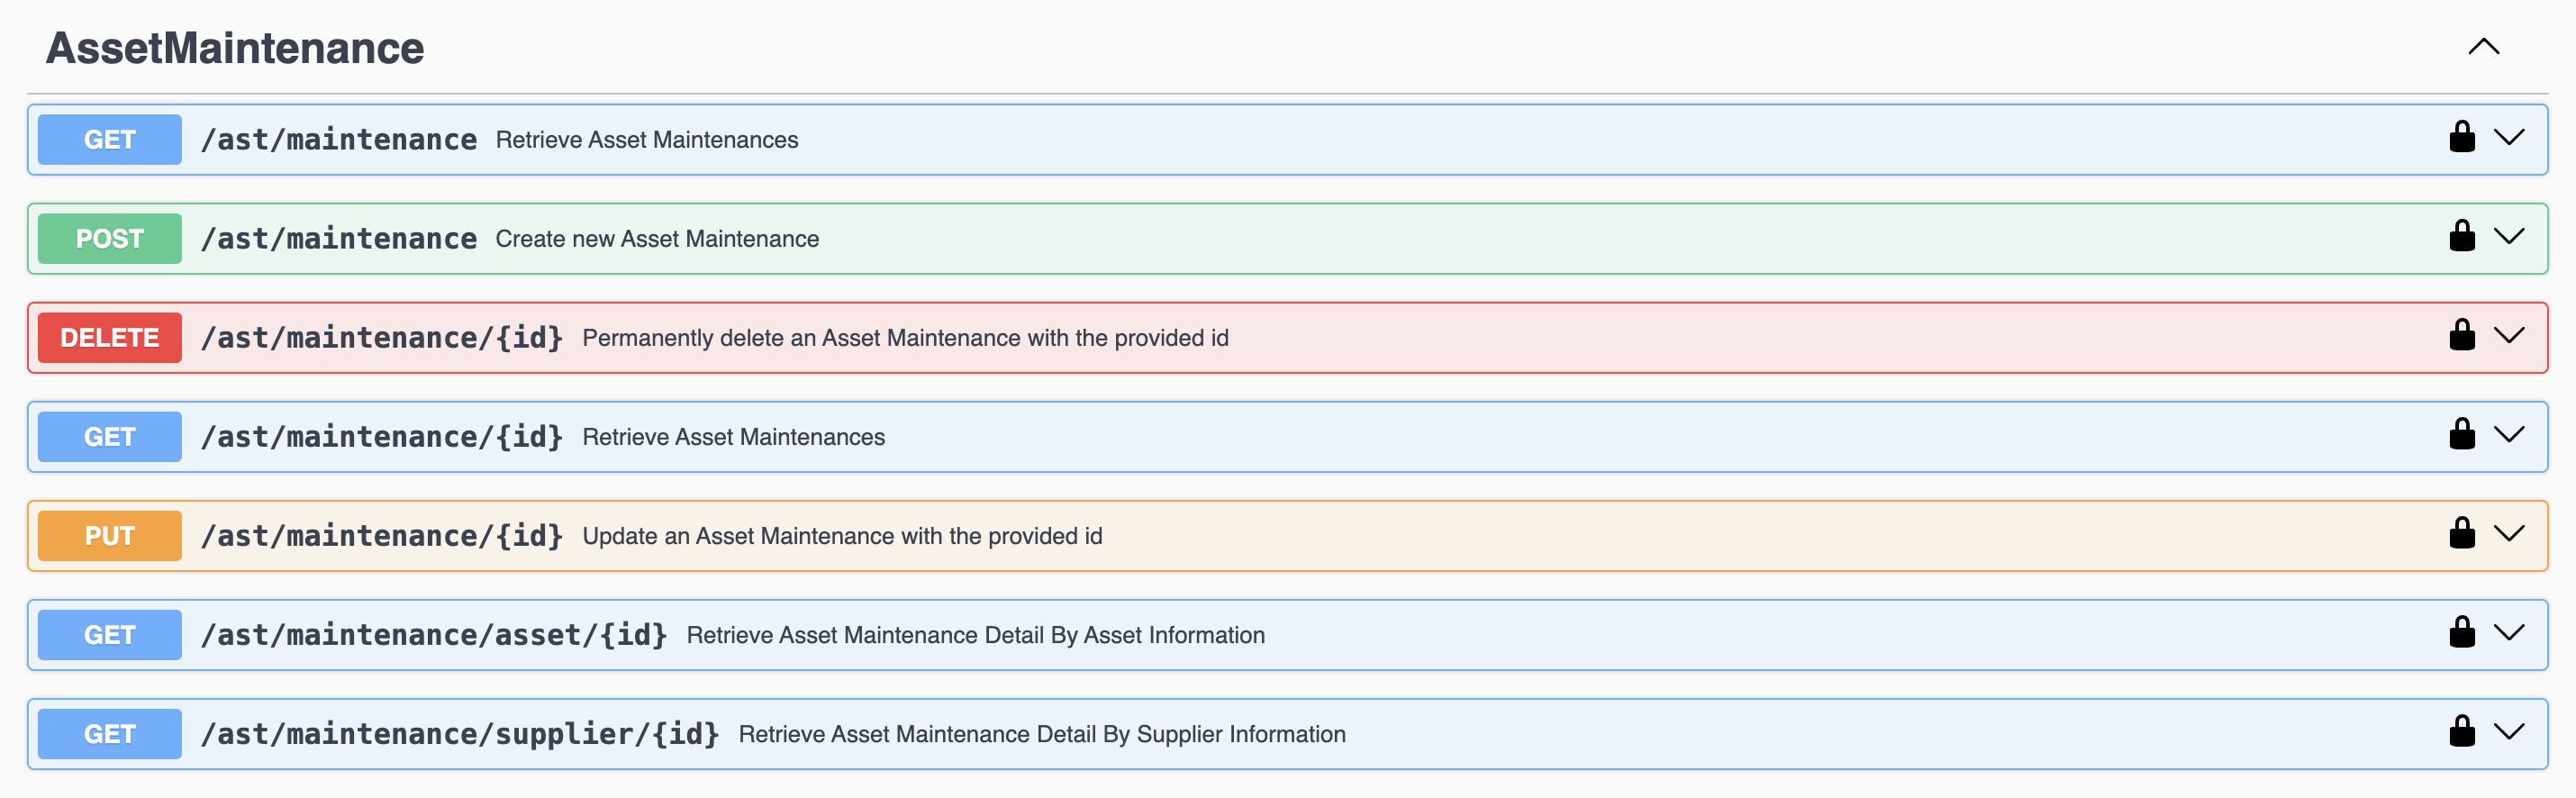Click the lock icon on the PUT row
The image size is (2576, 798).
pyautogui.click(x=2462, y=533)
